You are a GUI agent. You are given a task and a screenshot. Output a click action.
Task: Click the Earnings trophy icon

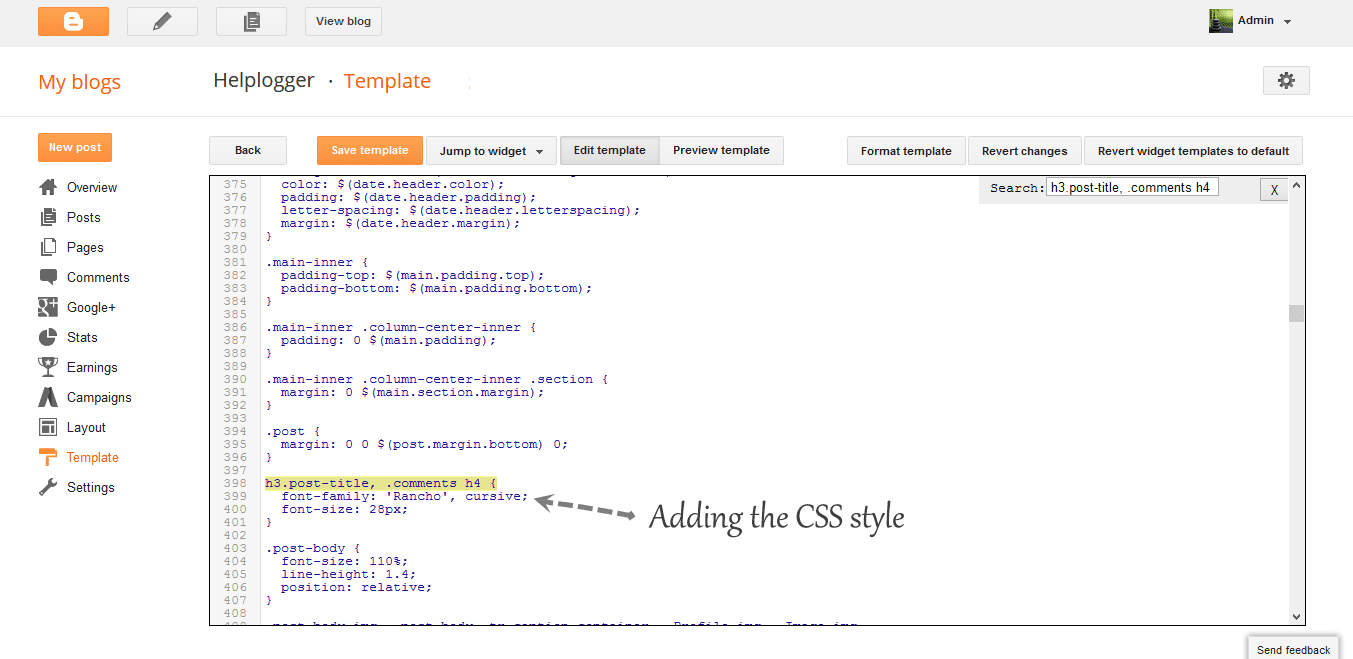point(48,367)
